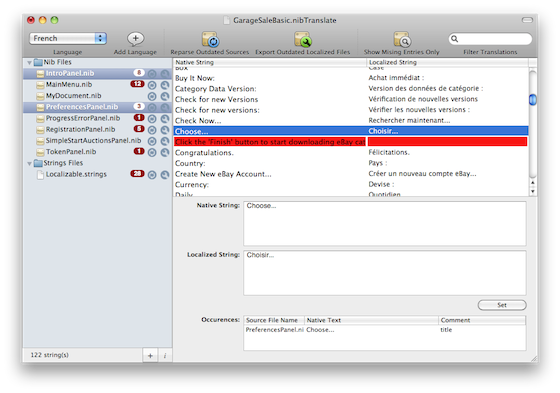Select ProgressErrorPanel.nib in the sidebar
Viewport: 560px width, 393px height.
pos(83,118)
